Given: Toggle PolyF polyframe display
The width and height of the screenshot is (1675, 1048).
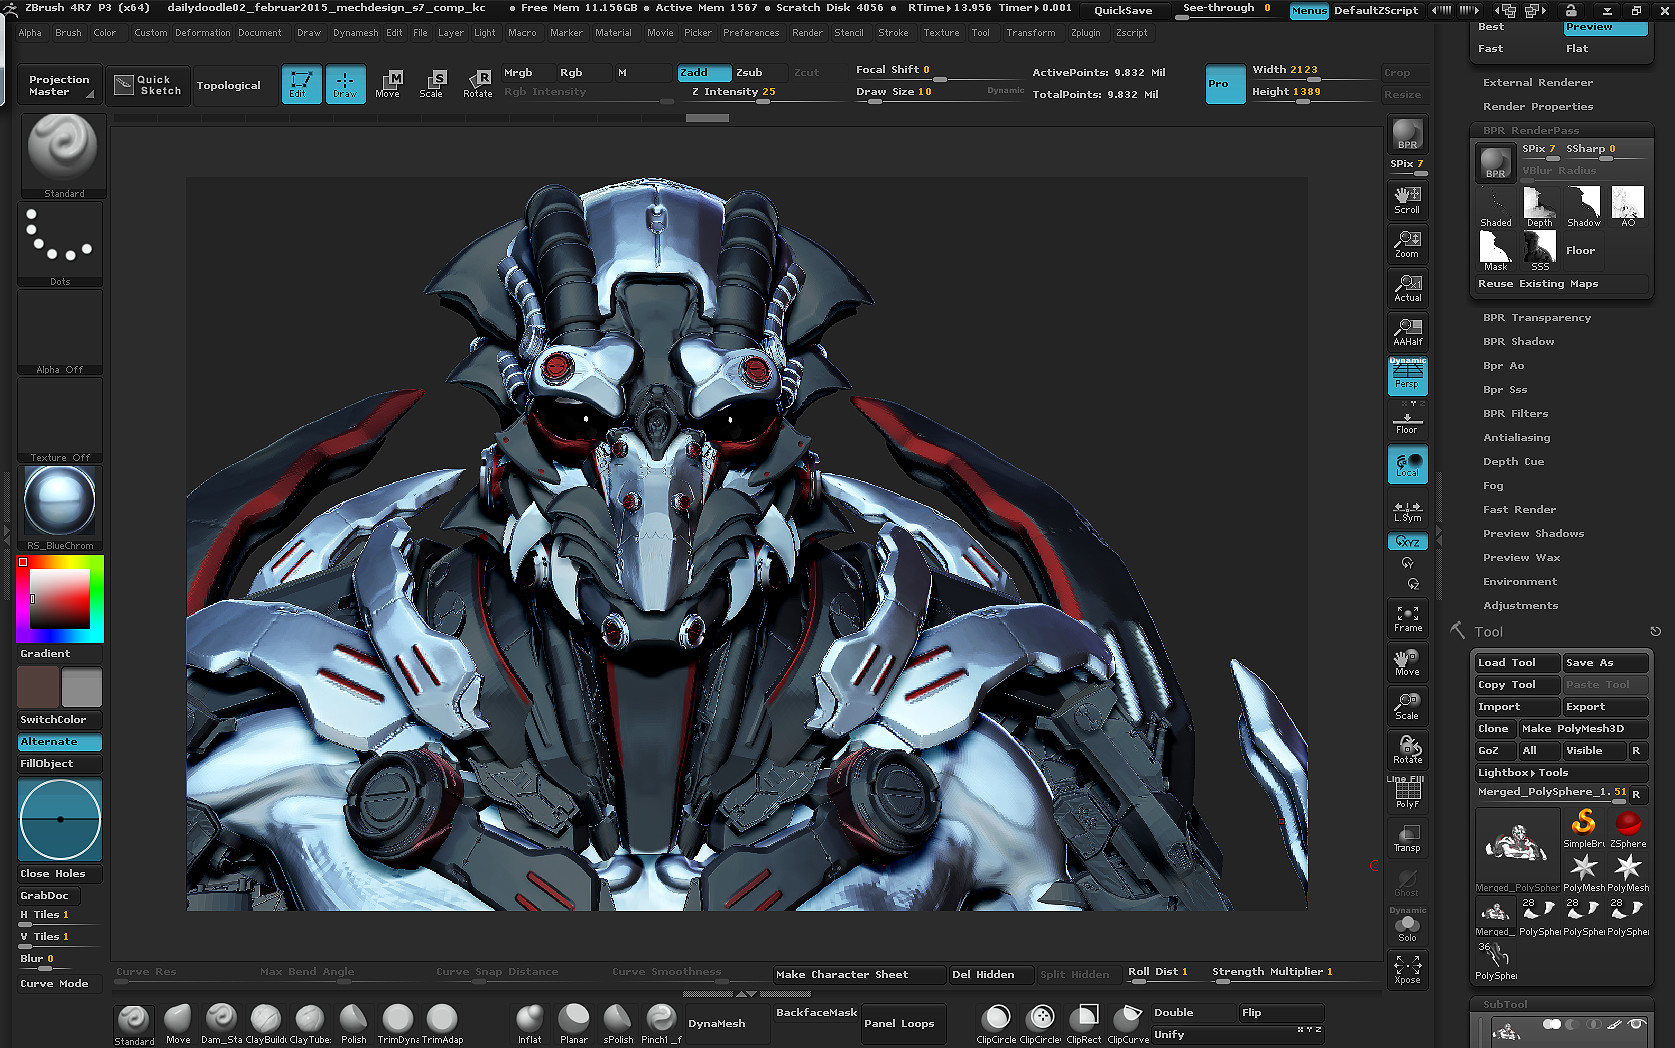Looking at the screenshot, I should tap(1407, 793).
